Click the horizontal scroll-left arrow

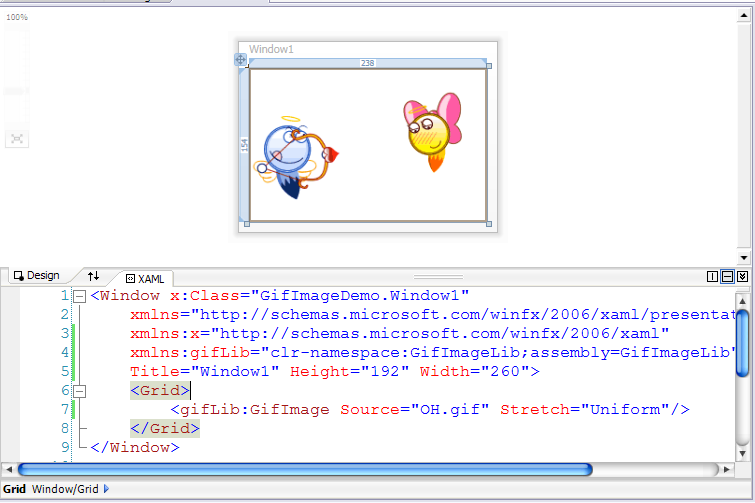pos(9,469)
